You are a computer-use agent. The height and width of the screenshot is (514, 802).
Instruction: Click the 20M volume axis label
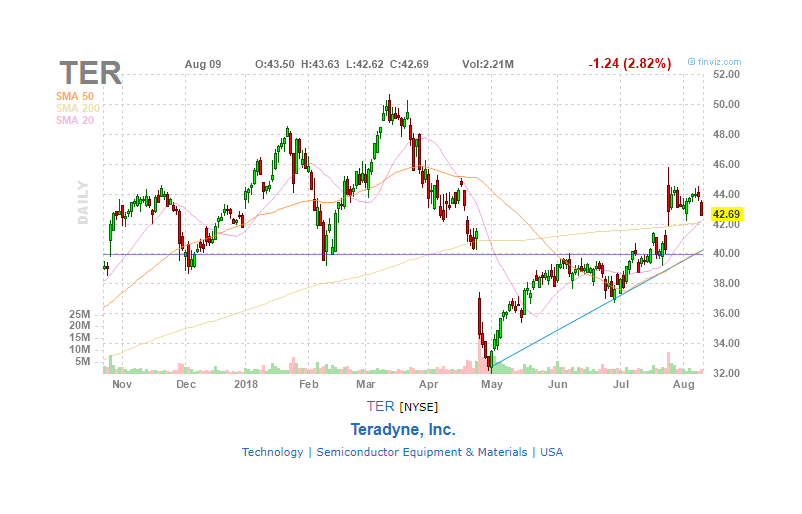(80, 326)
